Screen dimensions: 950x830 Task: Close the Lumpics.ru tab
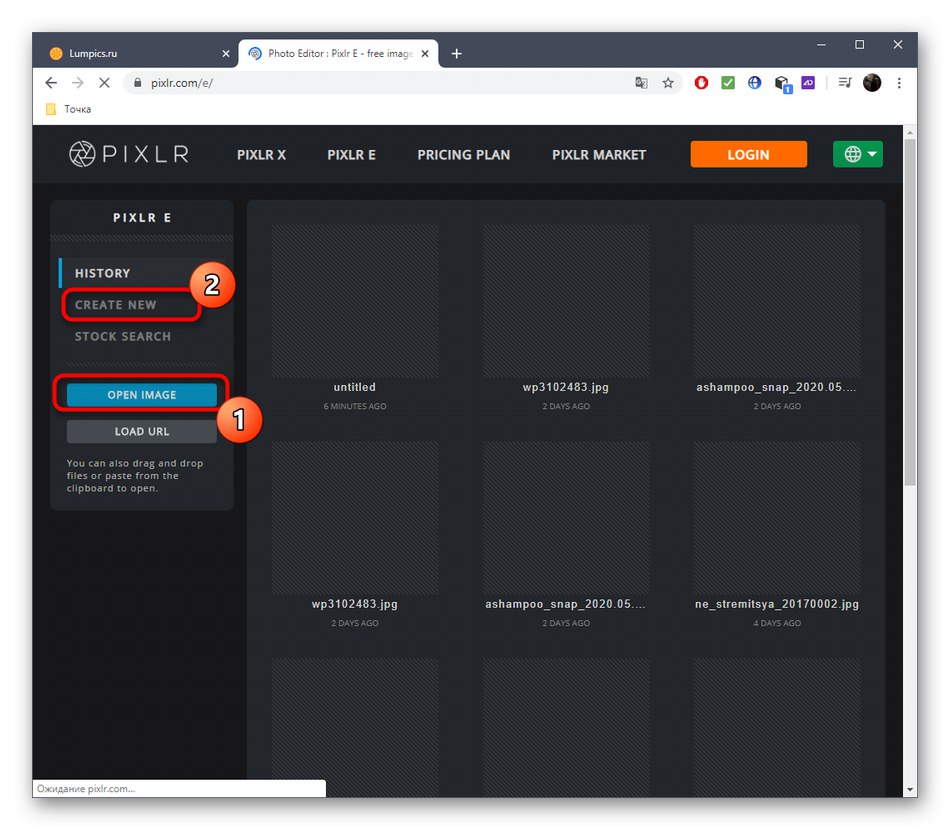[226, 54]
